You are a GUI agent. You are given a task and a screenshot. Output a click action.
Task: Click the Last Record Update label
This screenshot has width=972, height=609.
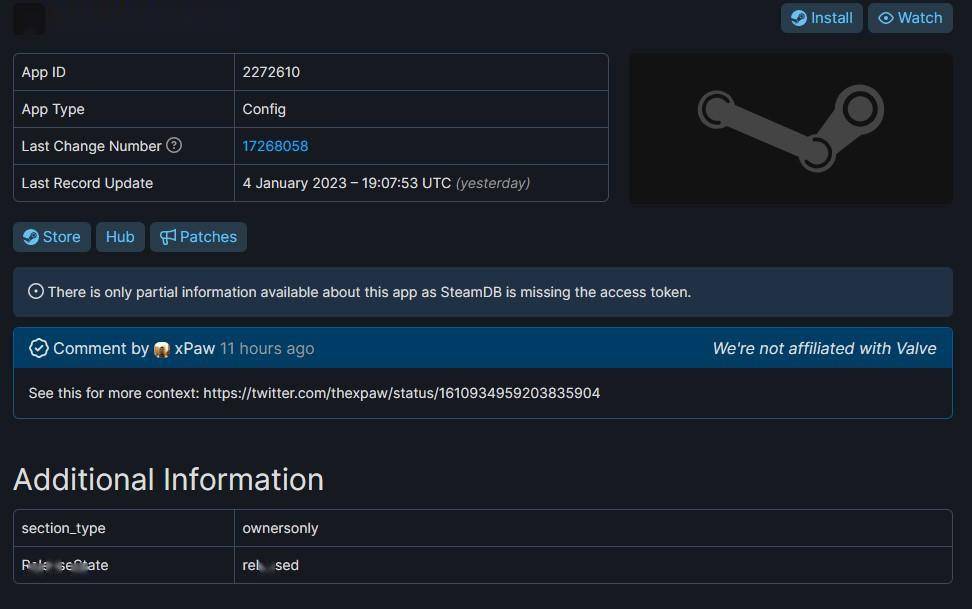(87, 183)
